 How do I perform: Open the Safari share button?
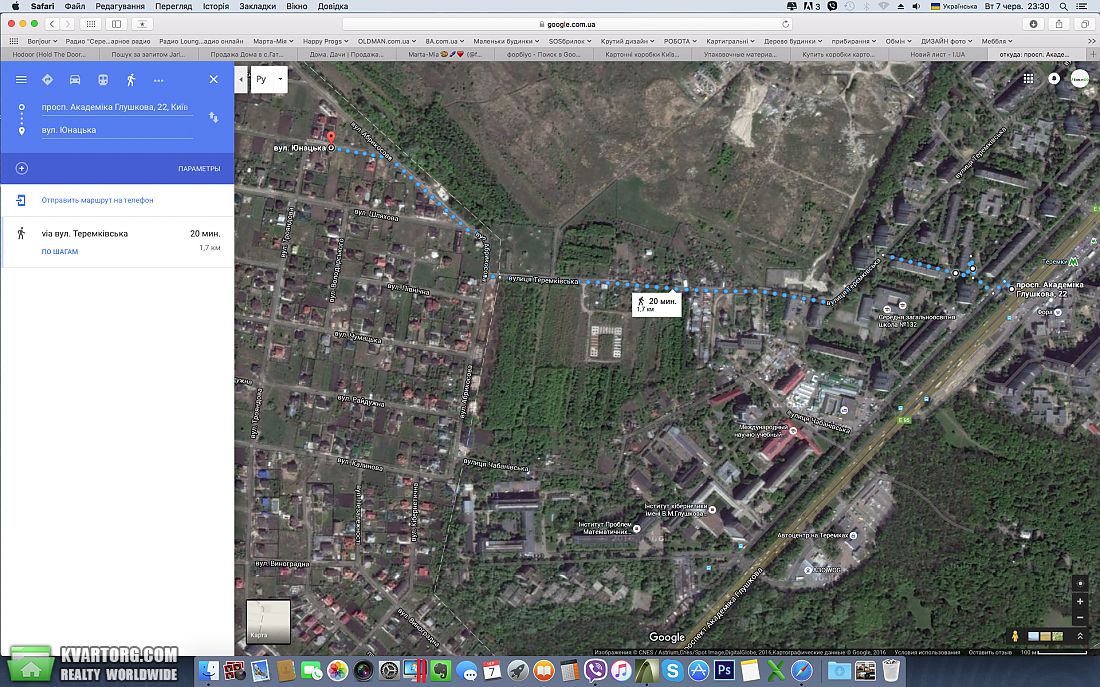pyautogui.click(x=1059, y=24)
